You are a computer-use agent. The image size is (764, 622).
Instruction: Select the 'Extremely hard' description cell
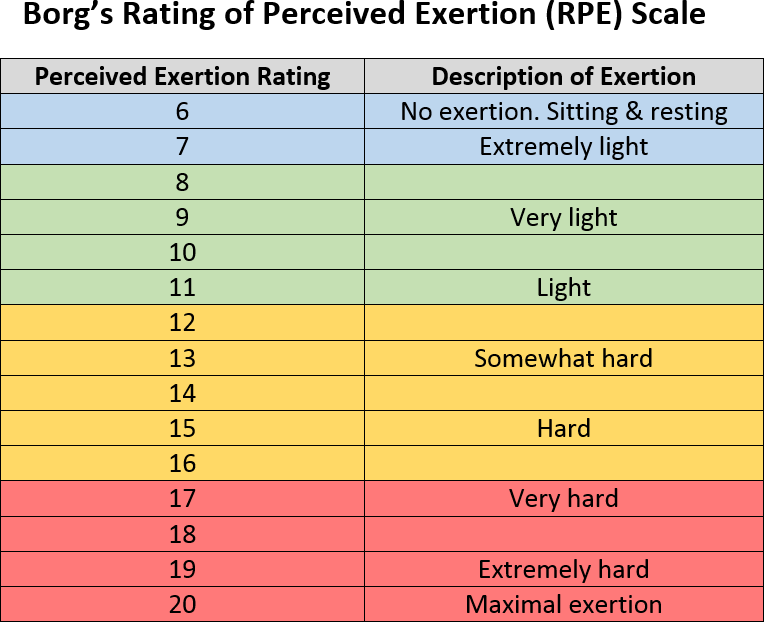tap(563, 569)
